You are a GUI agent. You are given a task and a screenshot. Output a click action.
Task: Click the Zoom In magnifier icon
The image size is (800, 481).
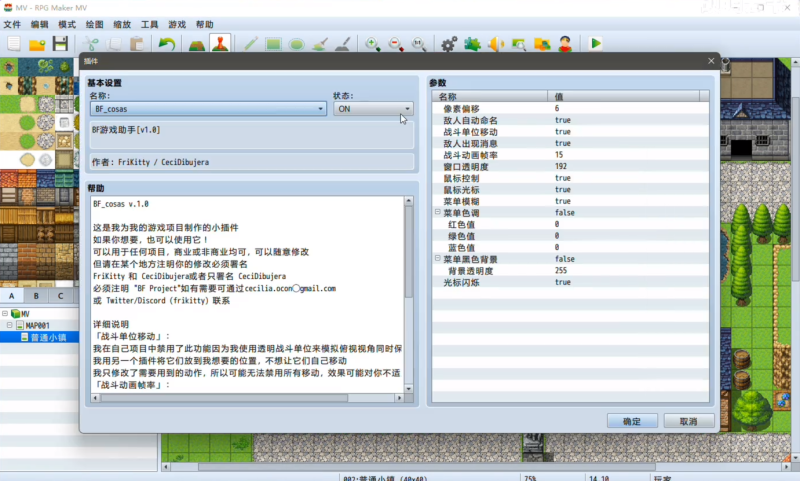[x=372, y=44]
